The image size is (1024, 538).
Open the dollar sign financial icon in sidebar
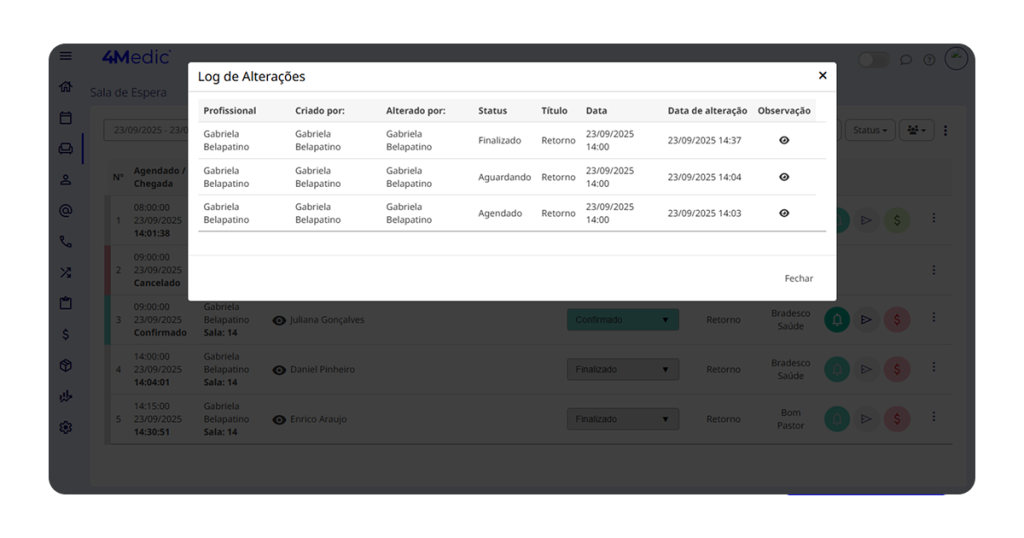(66, 334)
